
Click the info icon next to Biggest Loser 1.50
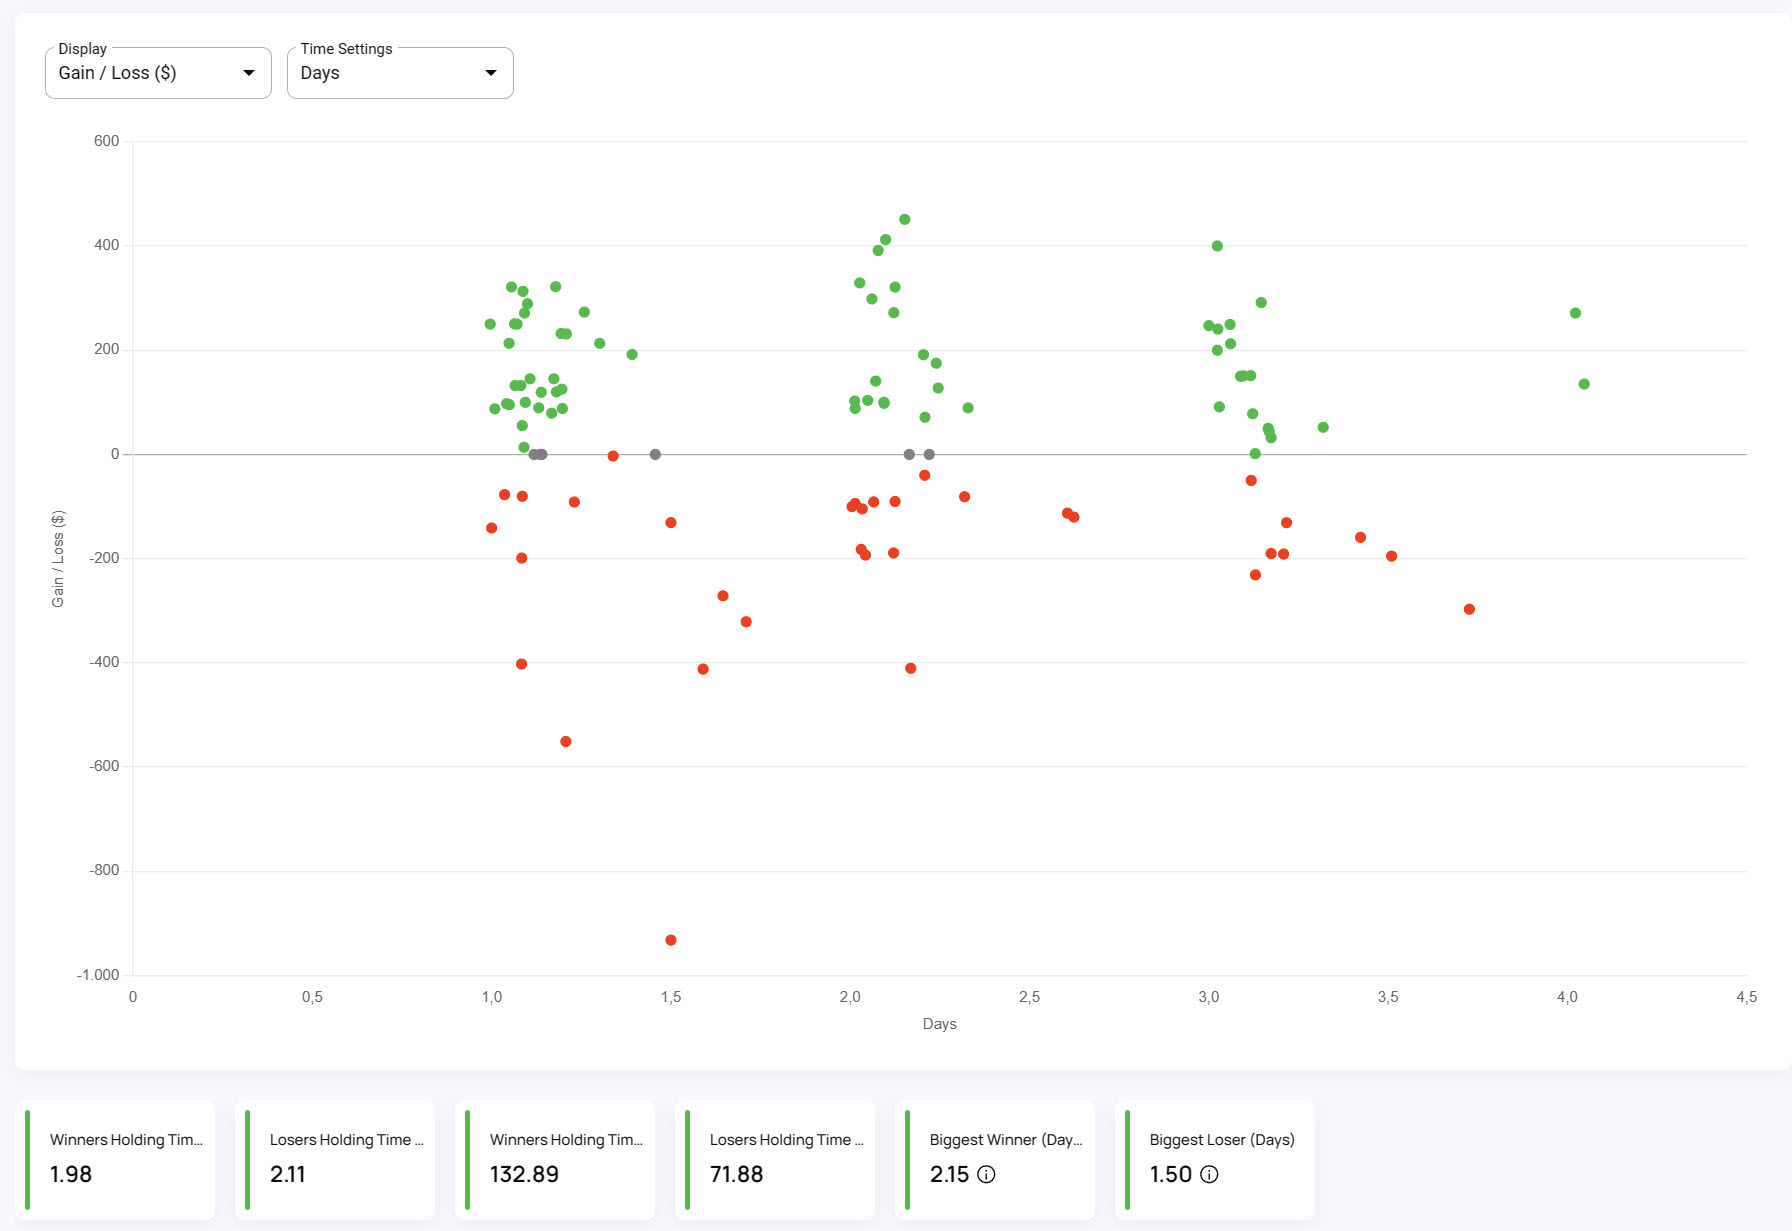coord(1209,1174)
